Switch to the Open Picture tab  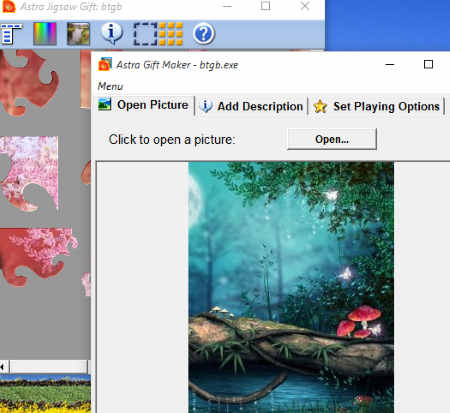point(144,105)
